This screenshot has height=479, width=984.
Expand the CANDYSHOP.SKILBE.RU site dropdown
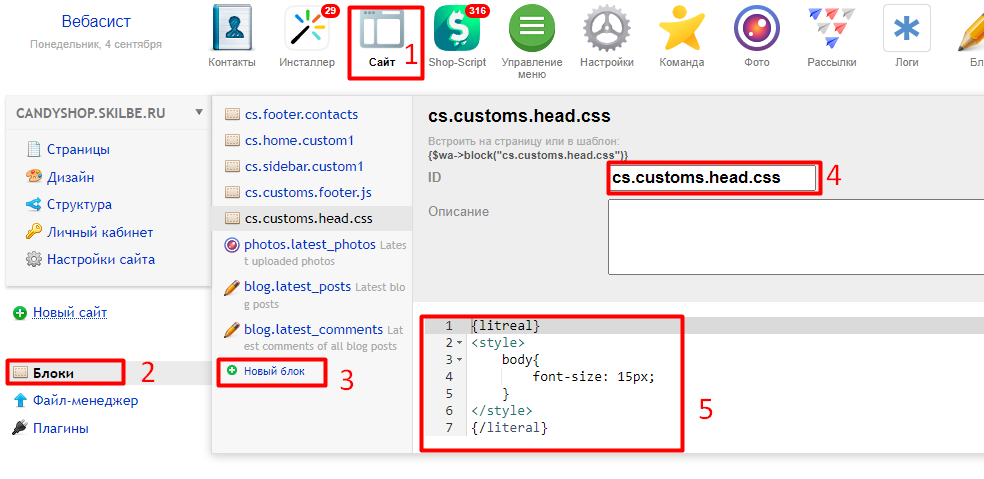coord(200,112)
